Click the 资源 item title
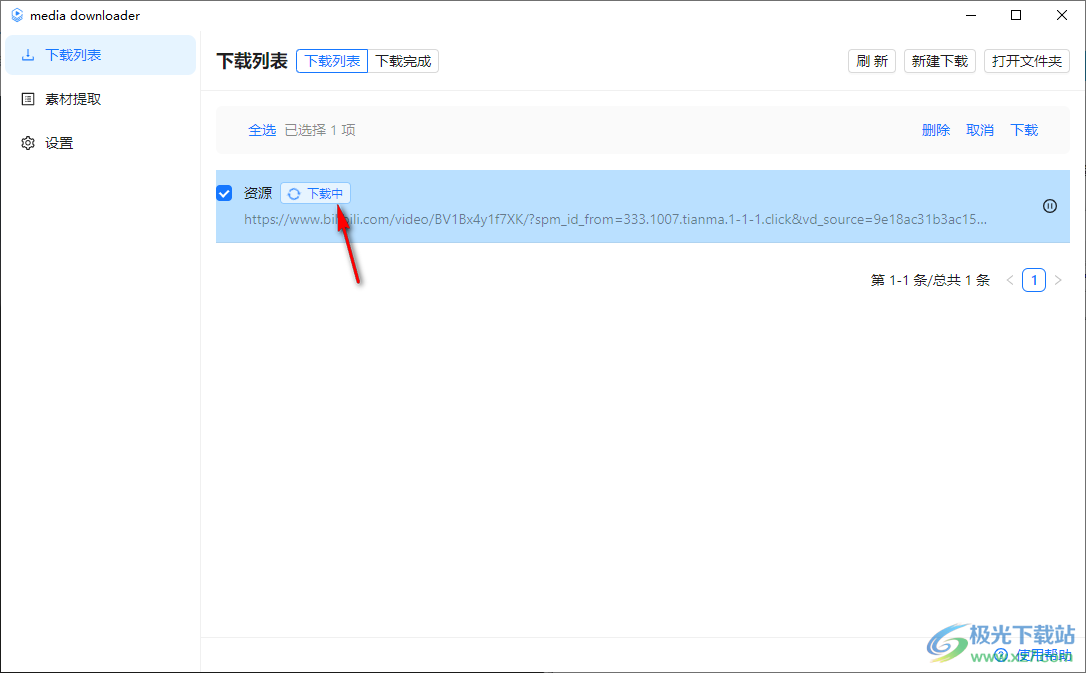 (x=258, y=193)
